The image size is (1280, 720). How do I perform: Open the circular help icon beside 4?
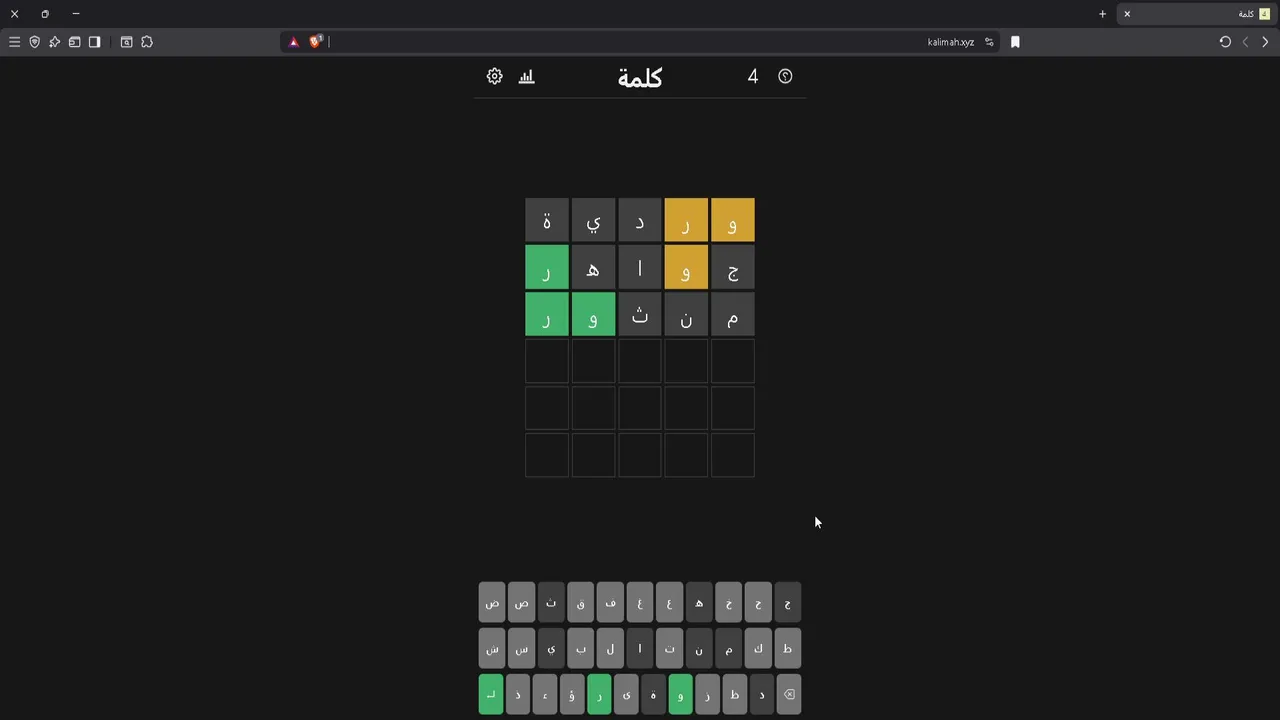(785, 76)
